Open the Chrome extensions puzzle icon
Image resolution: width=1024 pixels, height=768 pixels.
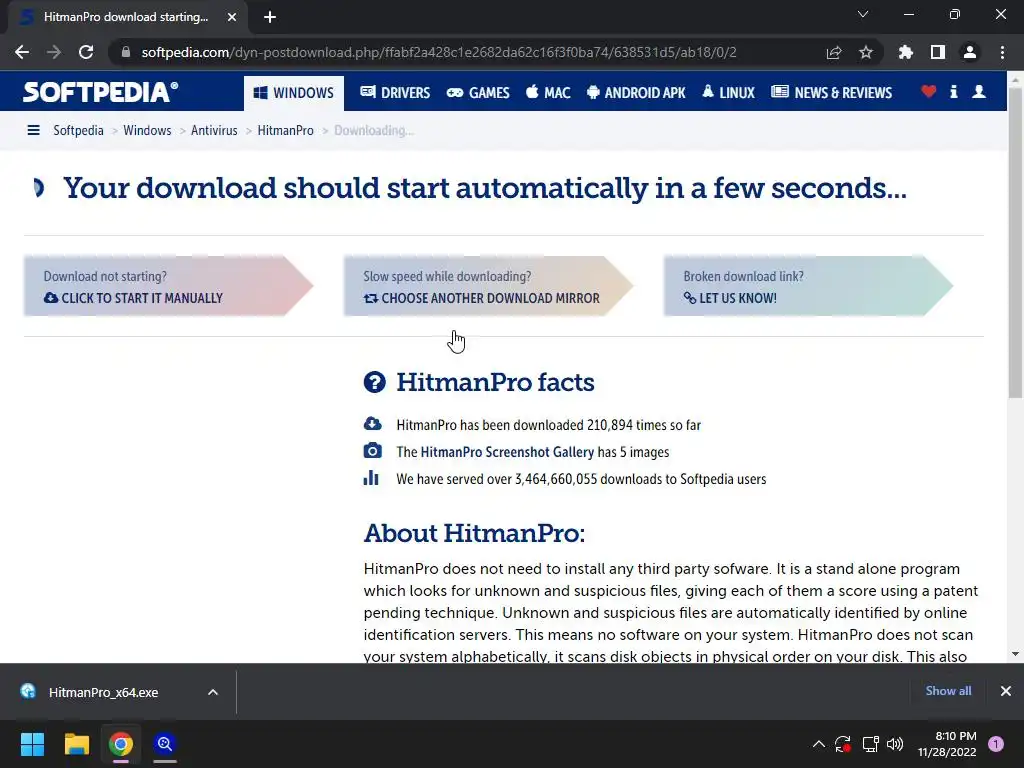(x=906, y=52)
